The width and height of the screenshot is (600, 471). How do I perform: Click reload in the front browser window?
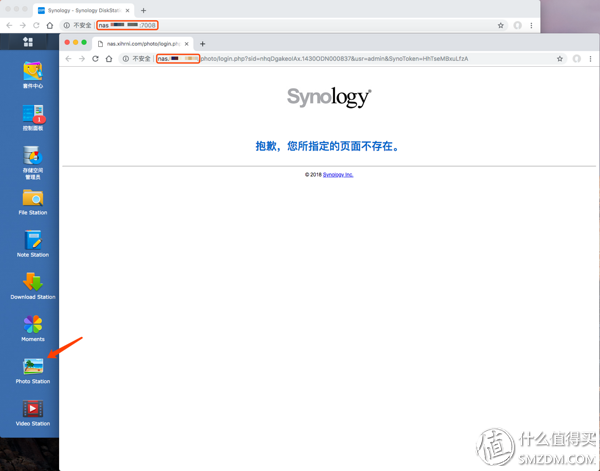[x=95, y=59]
